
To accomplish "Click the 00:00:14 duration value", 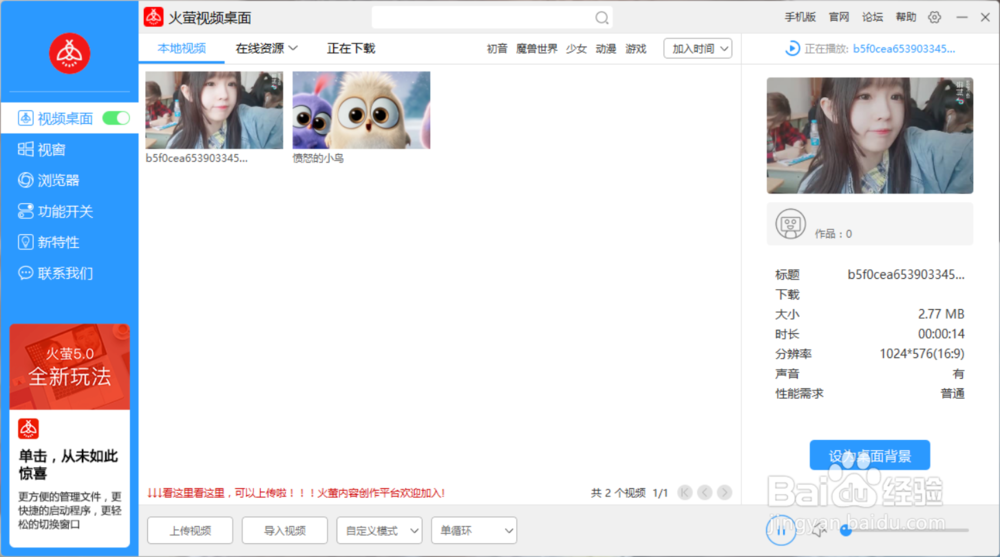I will 941,334.
